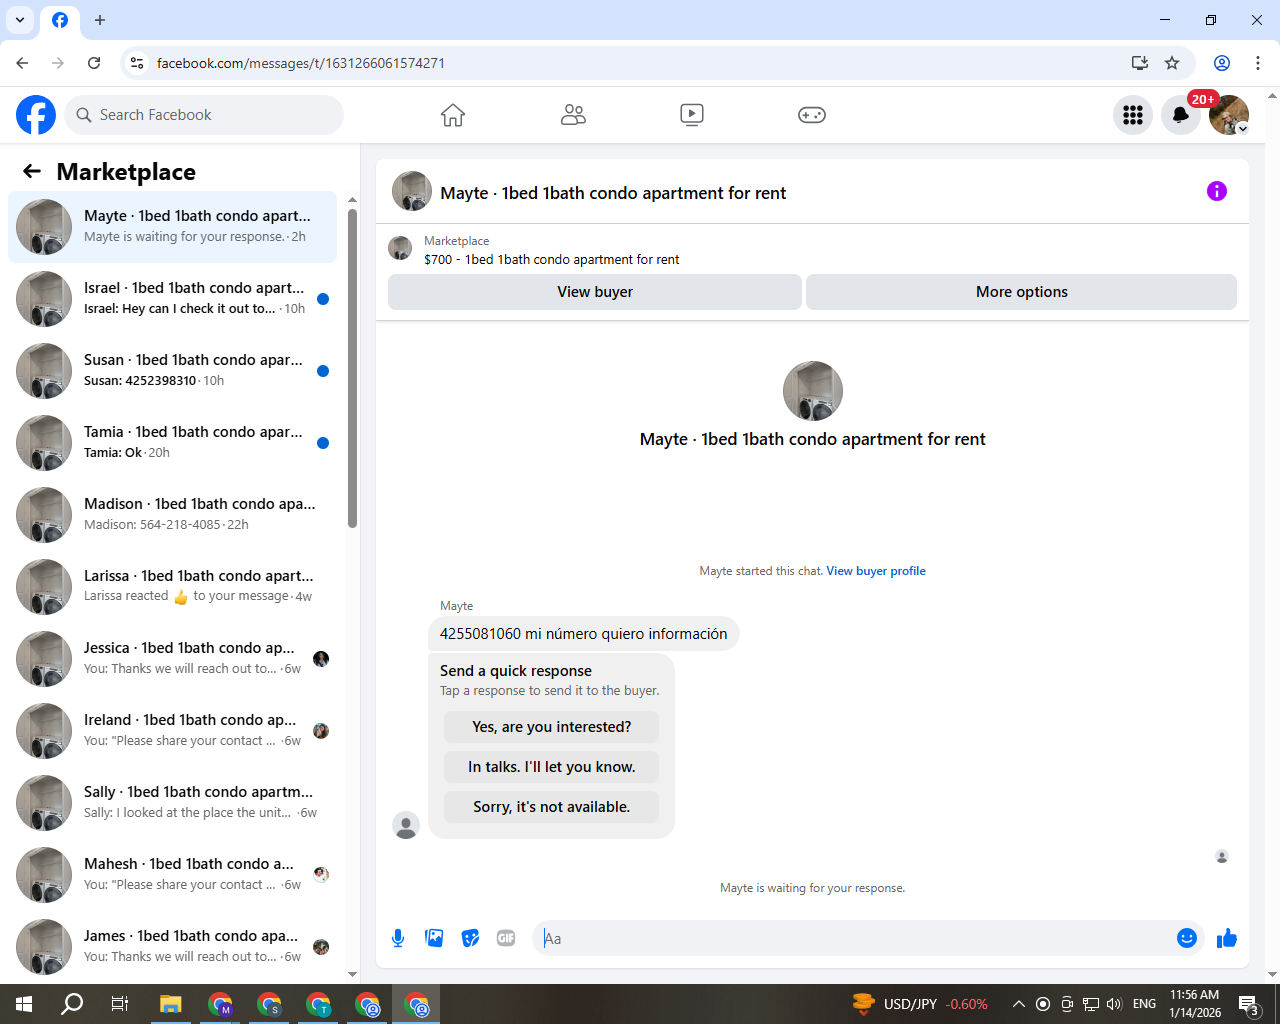1280x1024 pixels.
Task: Open the Israel conversation
Action: tap(172, 299)
